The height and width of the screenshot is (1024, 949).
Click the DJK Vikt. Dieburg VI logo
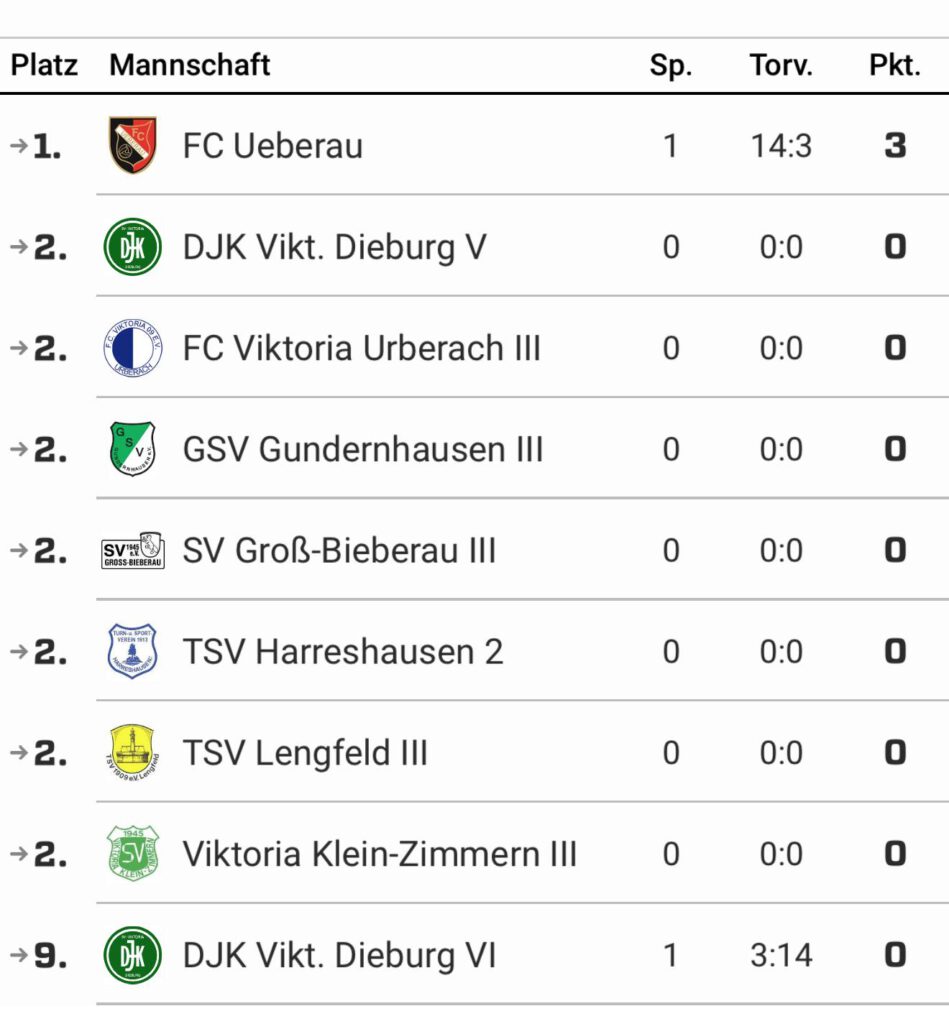pos(133,955)
